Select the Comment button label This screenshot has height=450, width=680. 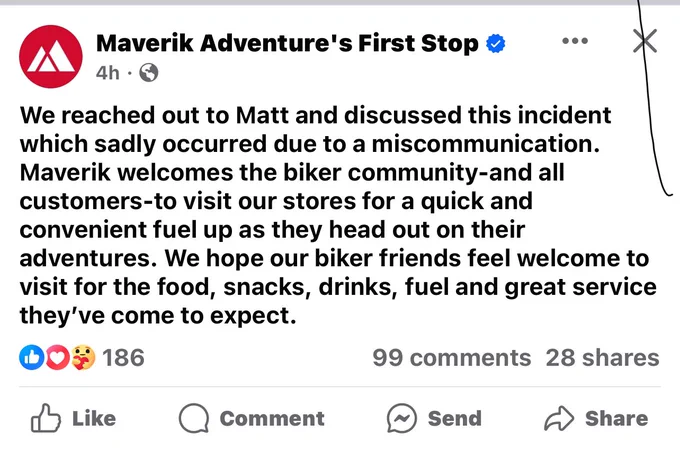(x=272, y=418)
